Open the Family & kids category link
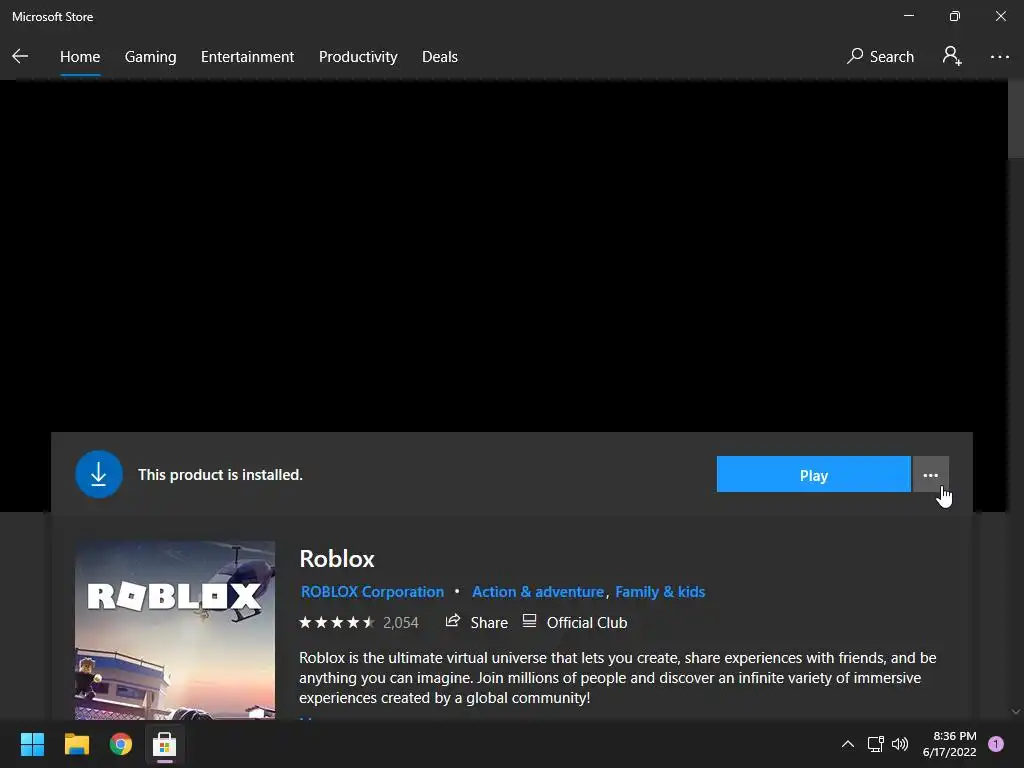 pyautogui.click(x=660, y=592)
